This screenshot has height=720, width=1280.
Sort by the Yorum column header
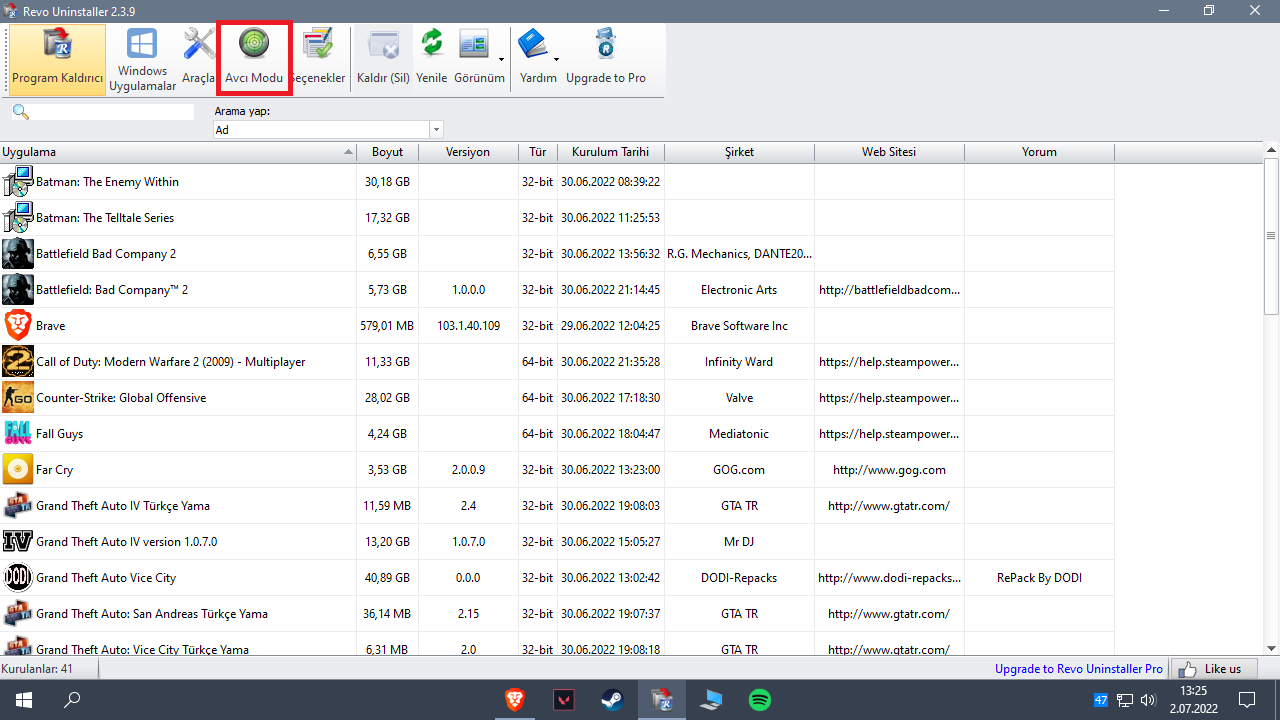pos(1039,152)
